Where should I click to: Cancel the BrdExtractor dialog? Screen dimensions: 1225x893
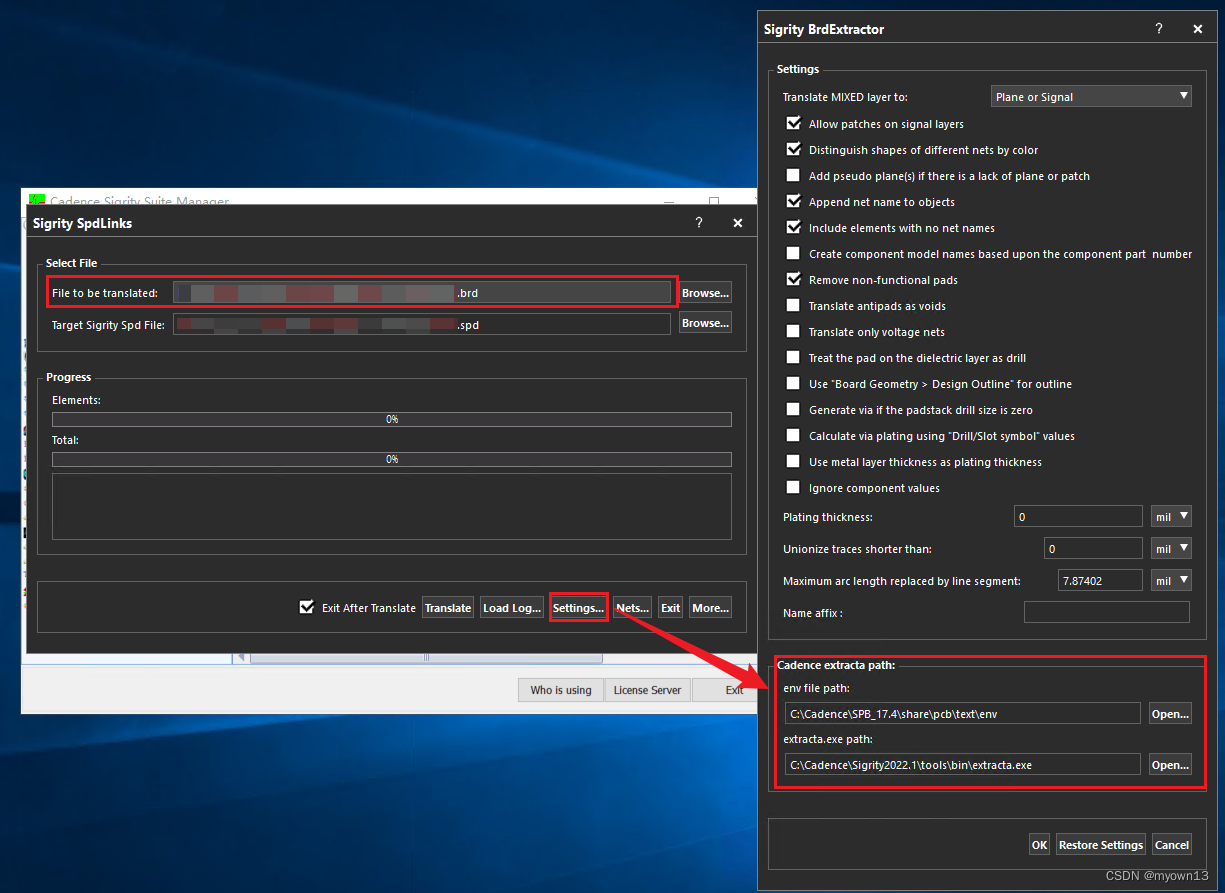1172,844
